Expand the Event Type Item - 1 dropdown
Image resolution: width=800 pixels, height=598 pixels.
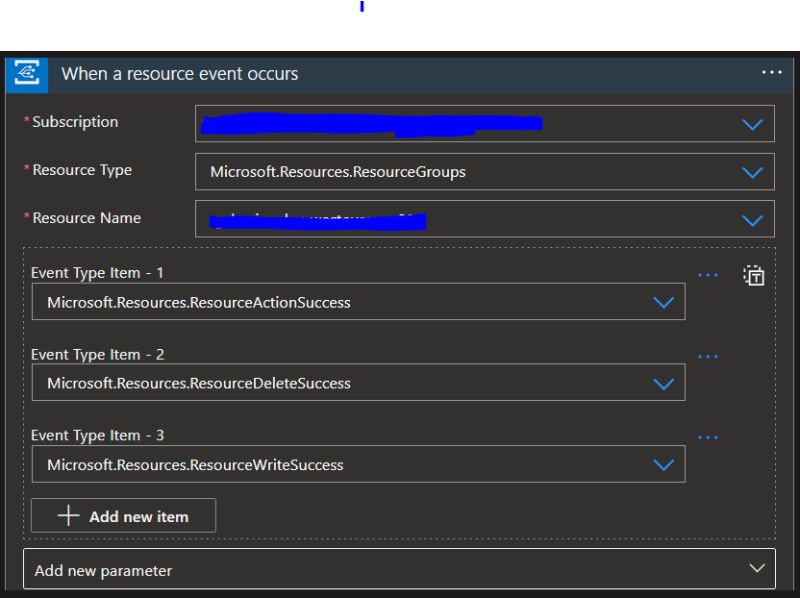pos(663,301)
